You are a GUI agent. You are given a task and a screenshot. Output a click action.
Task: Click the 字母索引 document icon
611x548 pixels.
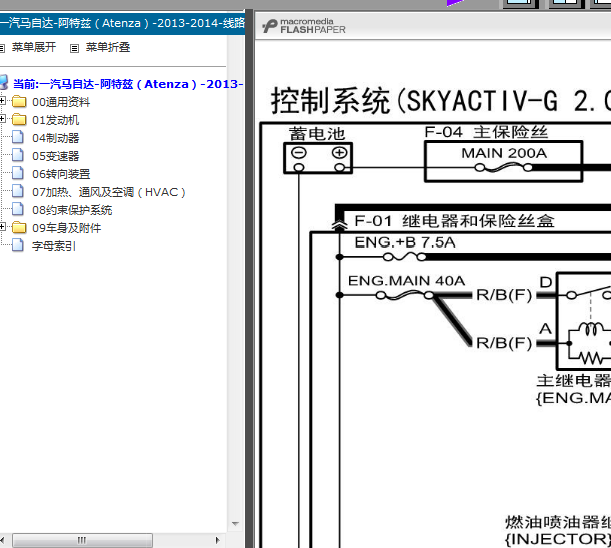click(18, 245)
